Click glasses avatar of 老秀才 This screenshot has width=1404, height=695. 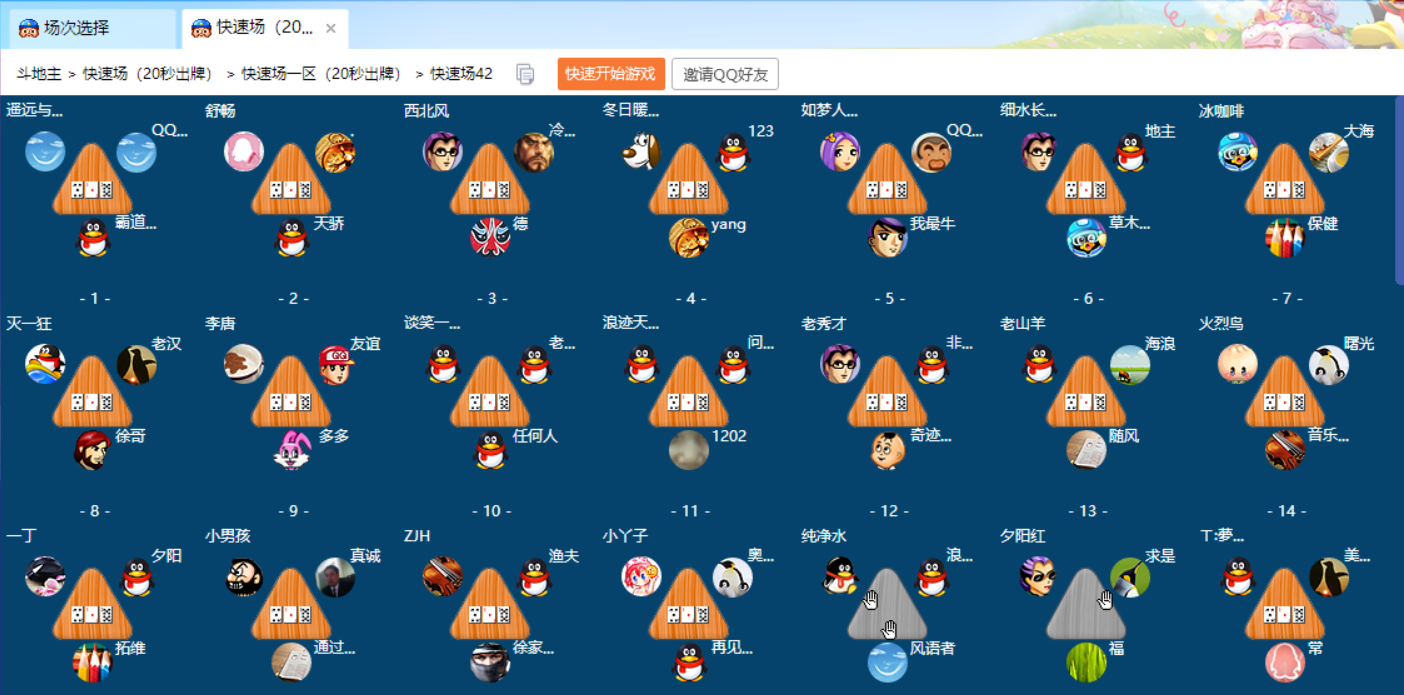840,364
